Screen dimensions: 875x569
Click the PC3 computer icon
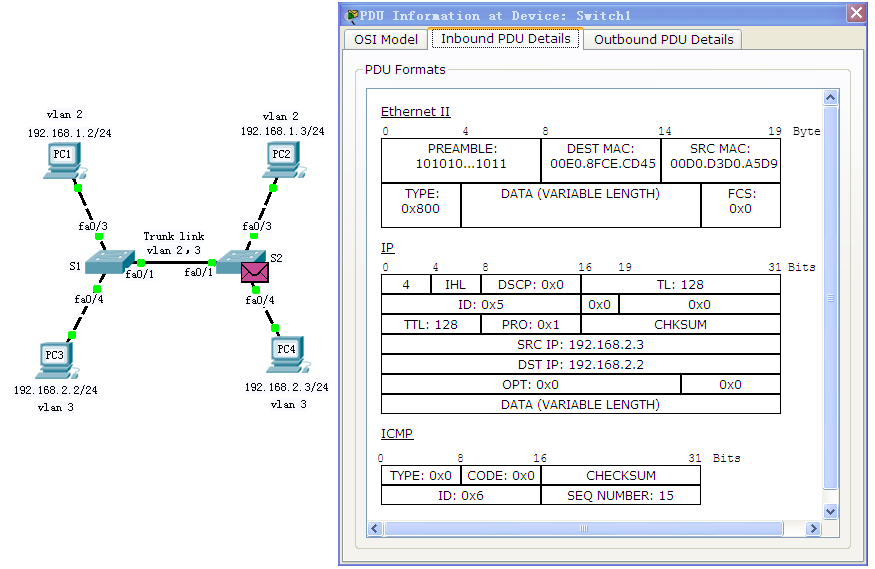55,359
